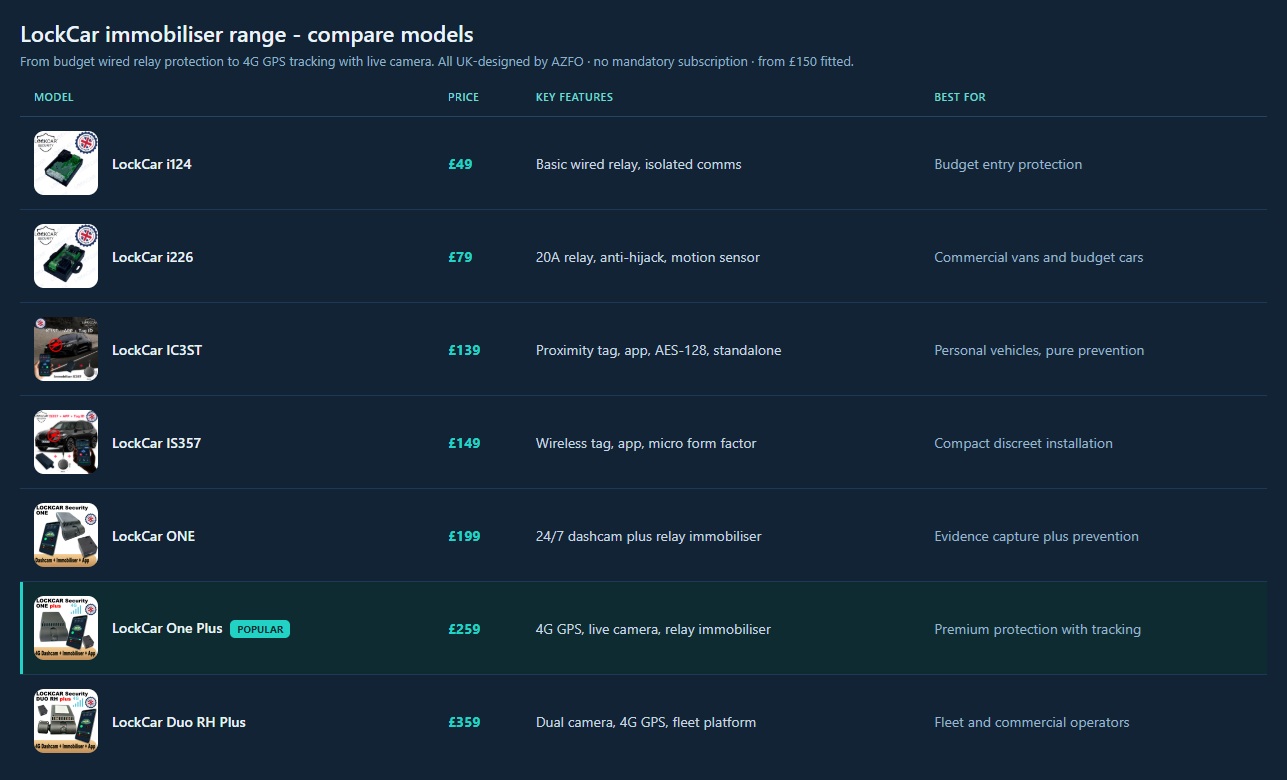Click 'Commercial vans and budget cars' text
This screenshot has width=1287, height=780.
pyautogui.click(x=1039, y=257)
